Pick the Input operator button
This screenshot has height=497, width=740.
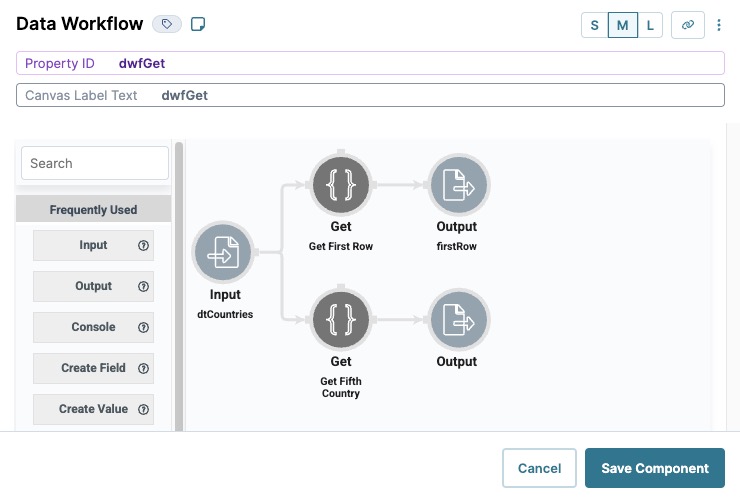click(x=93, y=245)
